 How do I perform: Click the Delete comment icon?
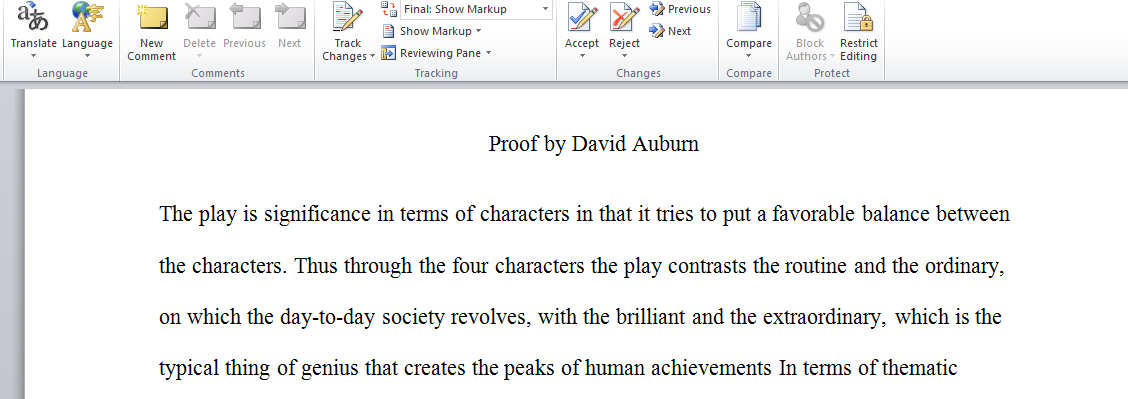click(x=199, y=17)
